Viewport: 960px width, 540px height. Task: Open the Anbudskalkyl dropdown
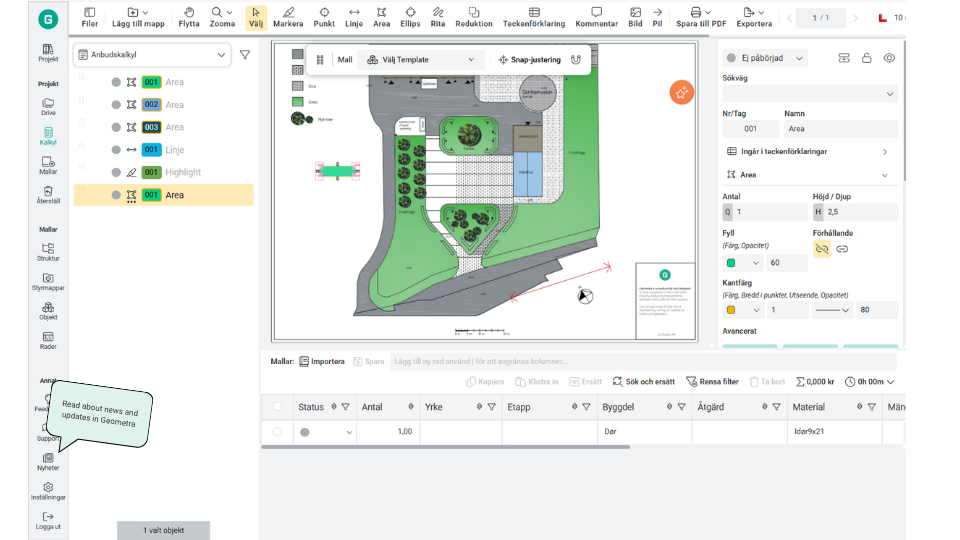(x=152, y=54)
